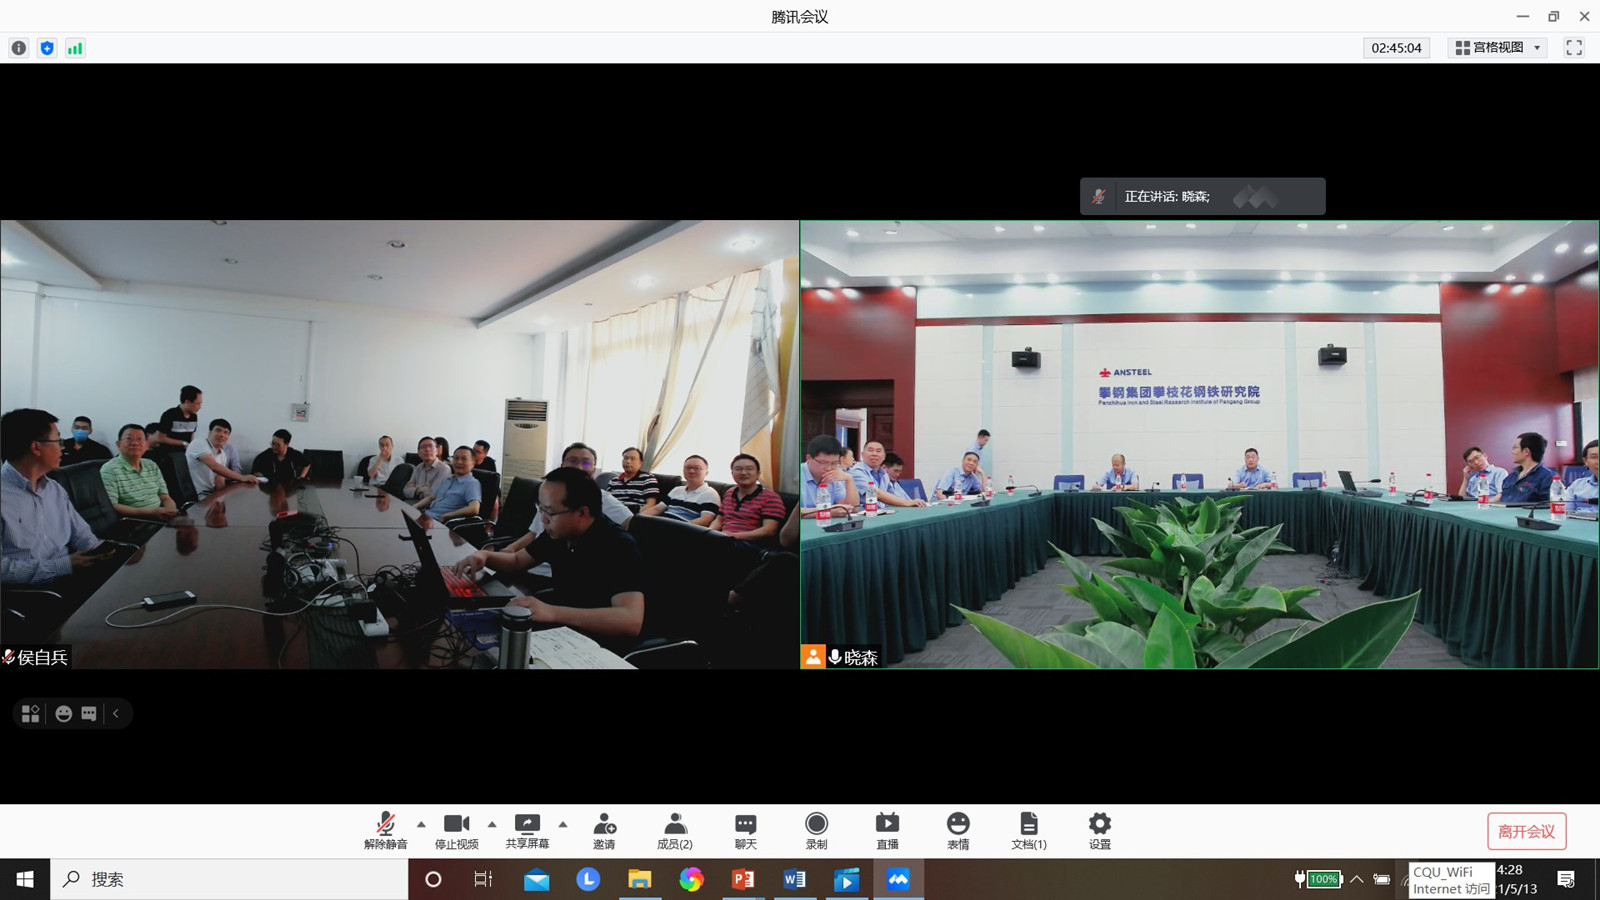Screen dimensions: 1600x900
Task: Open video options arrow beside 停止视频
Action: [x=492, y=824]
